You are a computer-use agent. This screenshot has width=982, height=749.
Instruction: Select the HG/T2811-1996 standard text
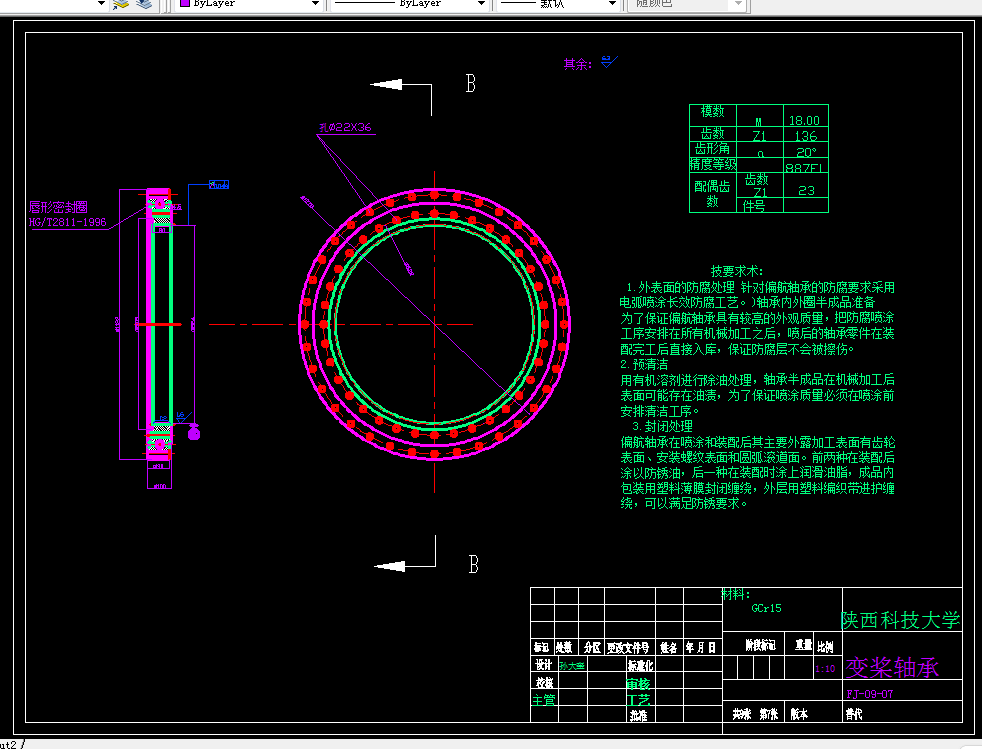coord(68,222)
